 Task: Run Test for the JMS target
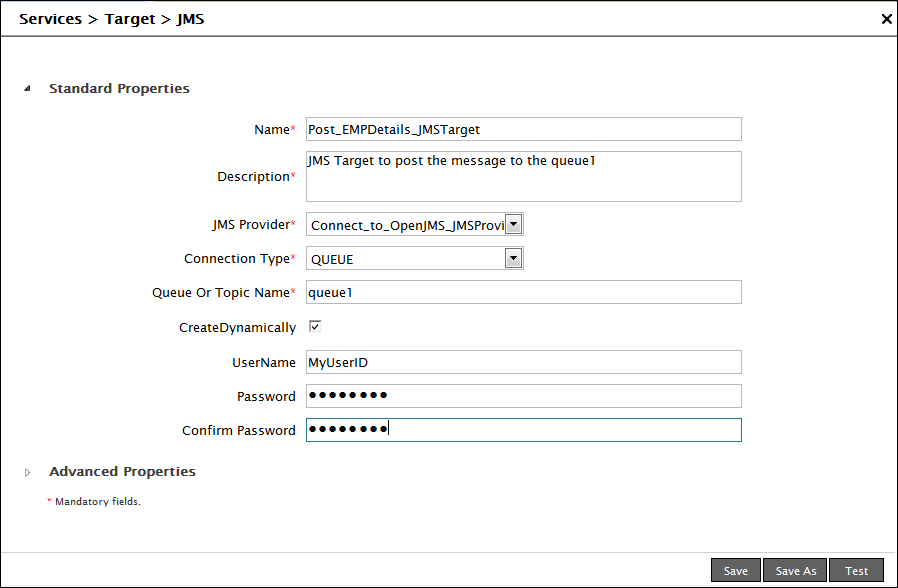pos(856,570)
